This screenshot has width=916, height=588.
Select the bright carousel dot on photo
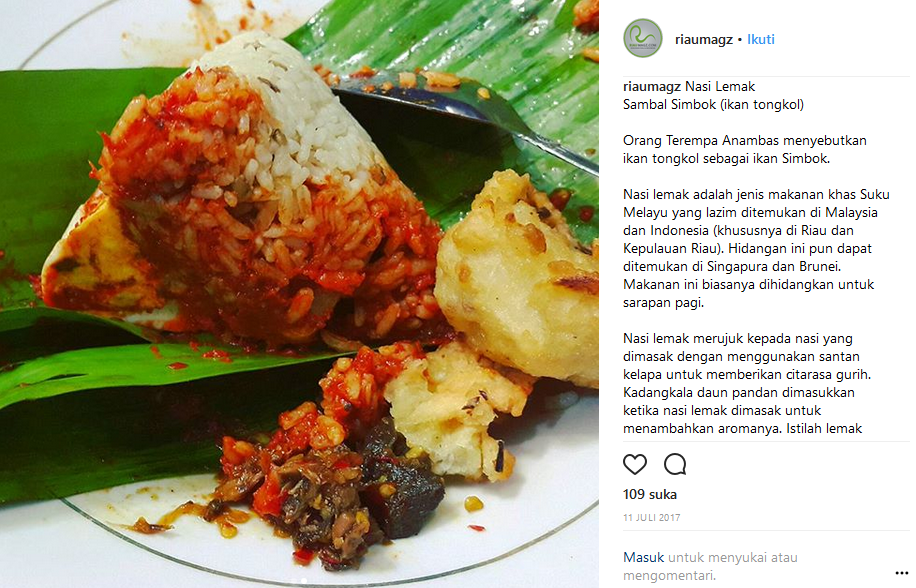(x=304, y=582)
